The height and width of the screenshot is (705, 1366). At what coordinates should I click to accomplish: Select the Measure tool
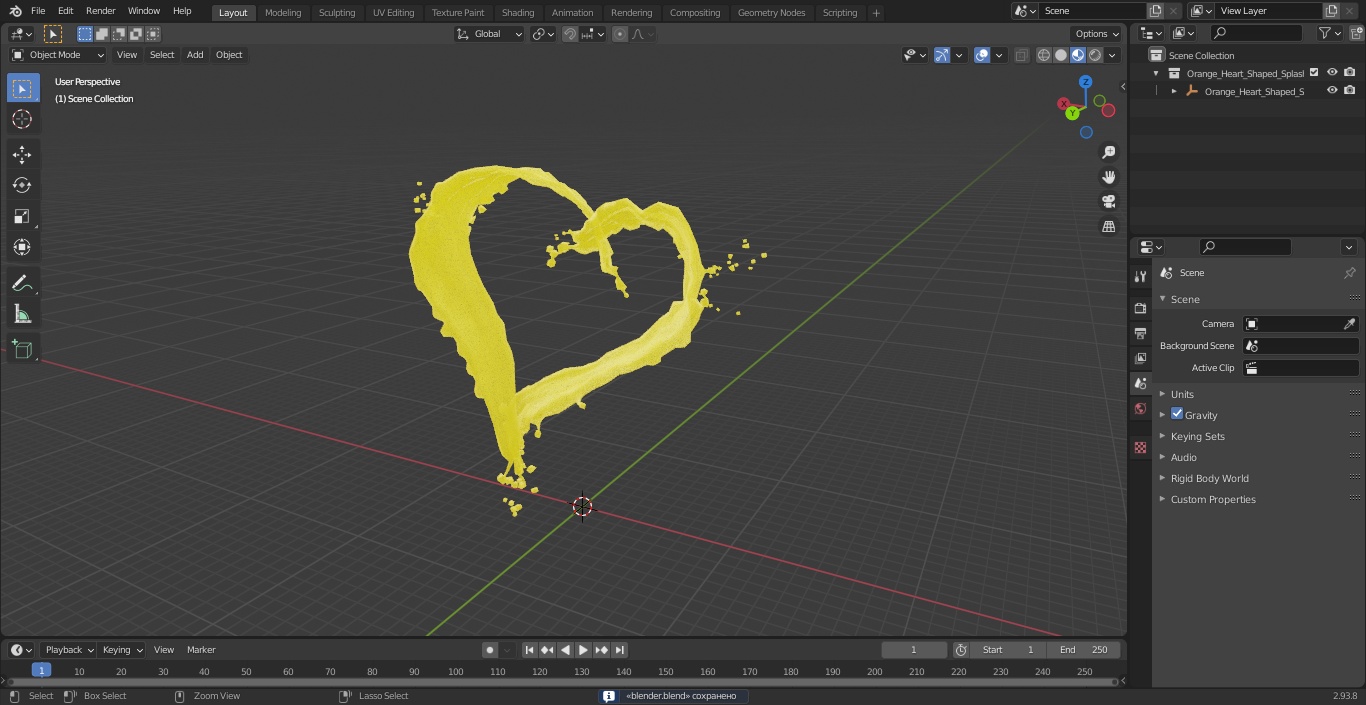tap(22, 314)
